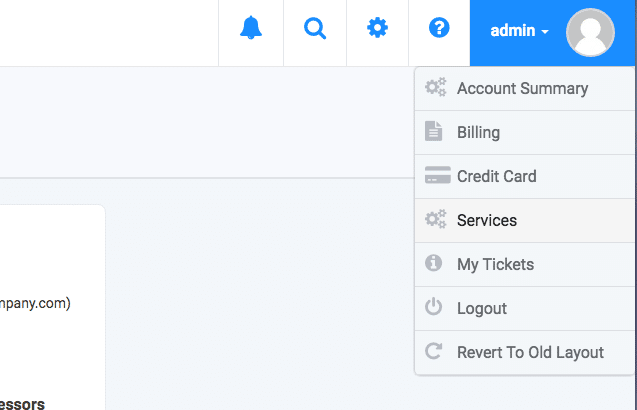637x410 pixels.
Task: Open My Tickets from the user menu
Action: click(x=495, y=264)
